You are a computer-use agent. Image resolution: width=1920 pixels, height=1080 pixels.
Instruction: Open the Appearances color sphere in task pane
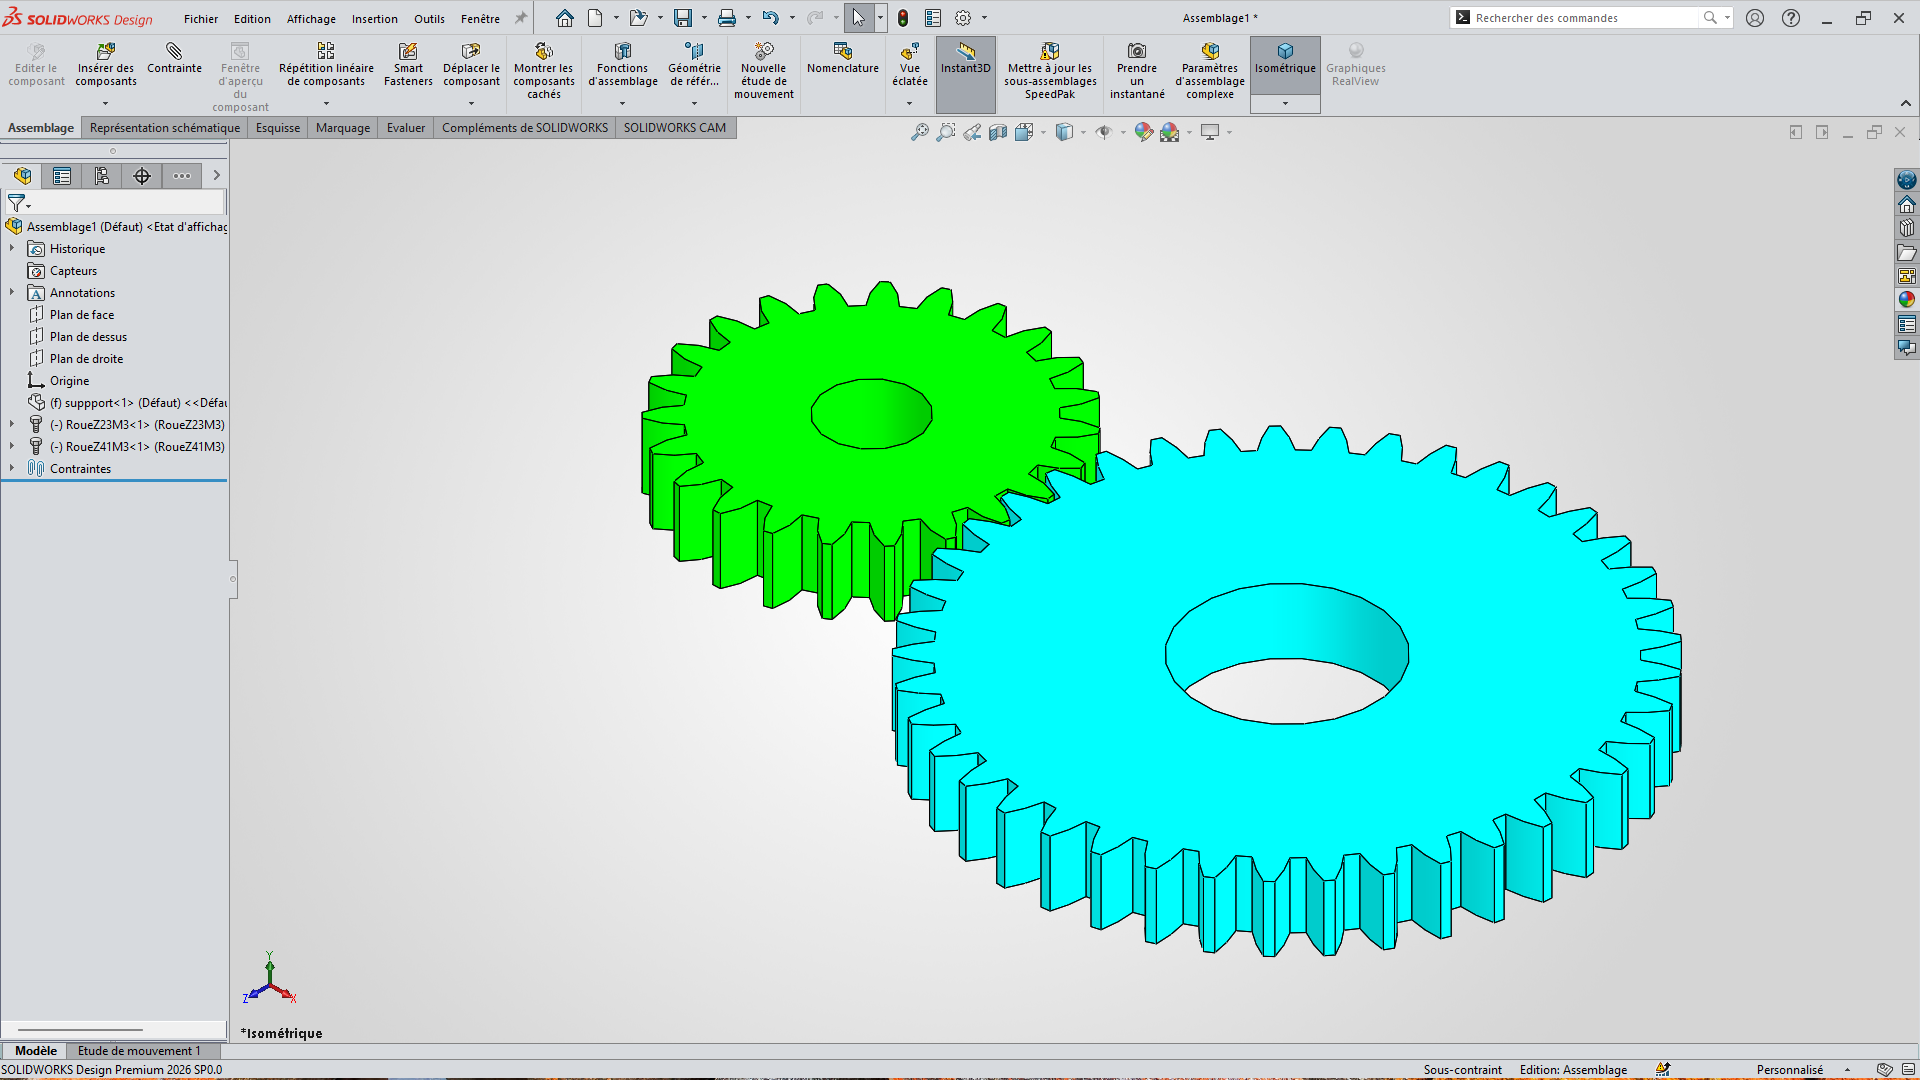(1906, 300)
